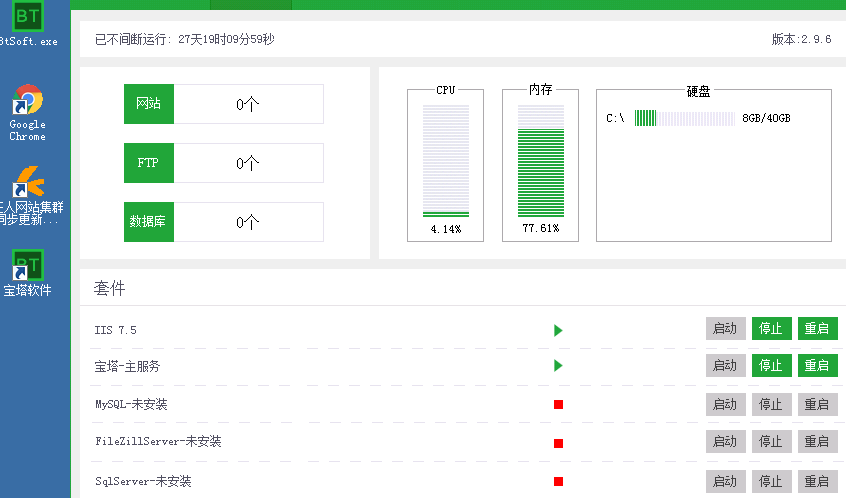Select the MySQL-未安装 row label
This screenshot has width=846, height=498.
(131, 404)
